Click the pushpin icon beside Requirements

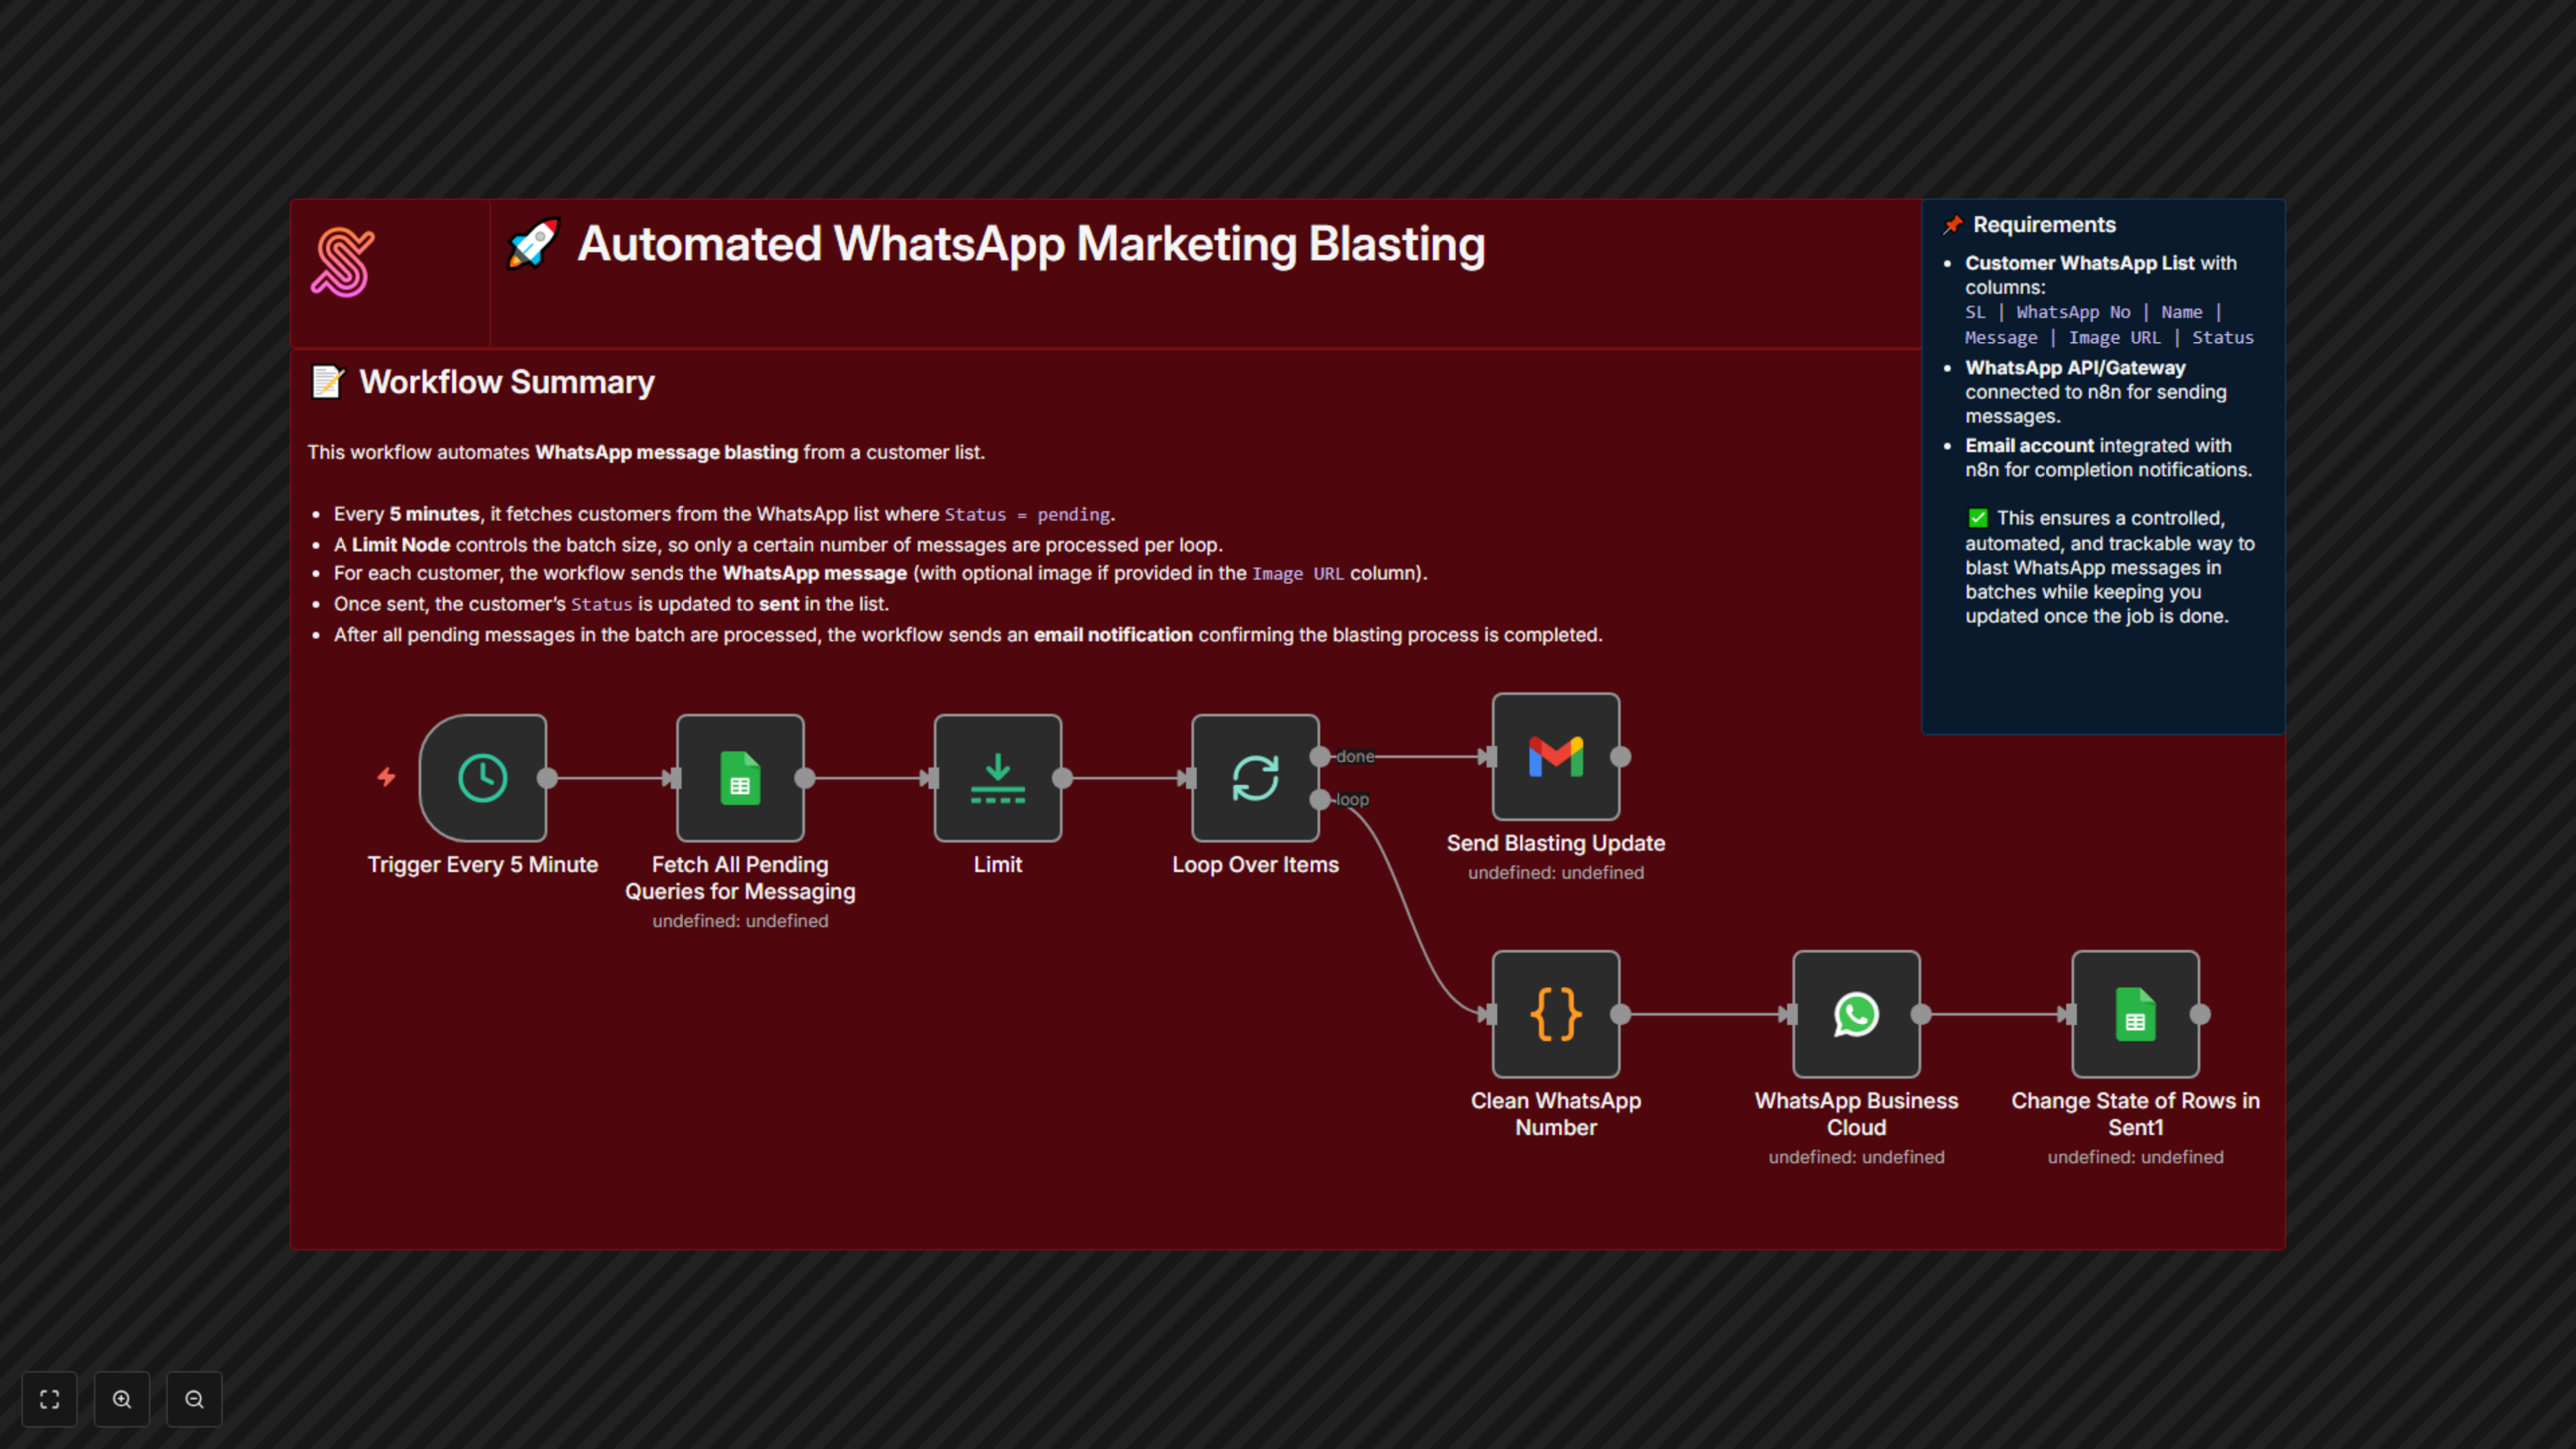click(1953, 225)
